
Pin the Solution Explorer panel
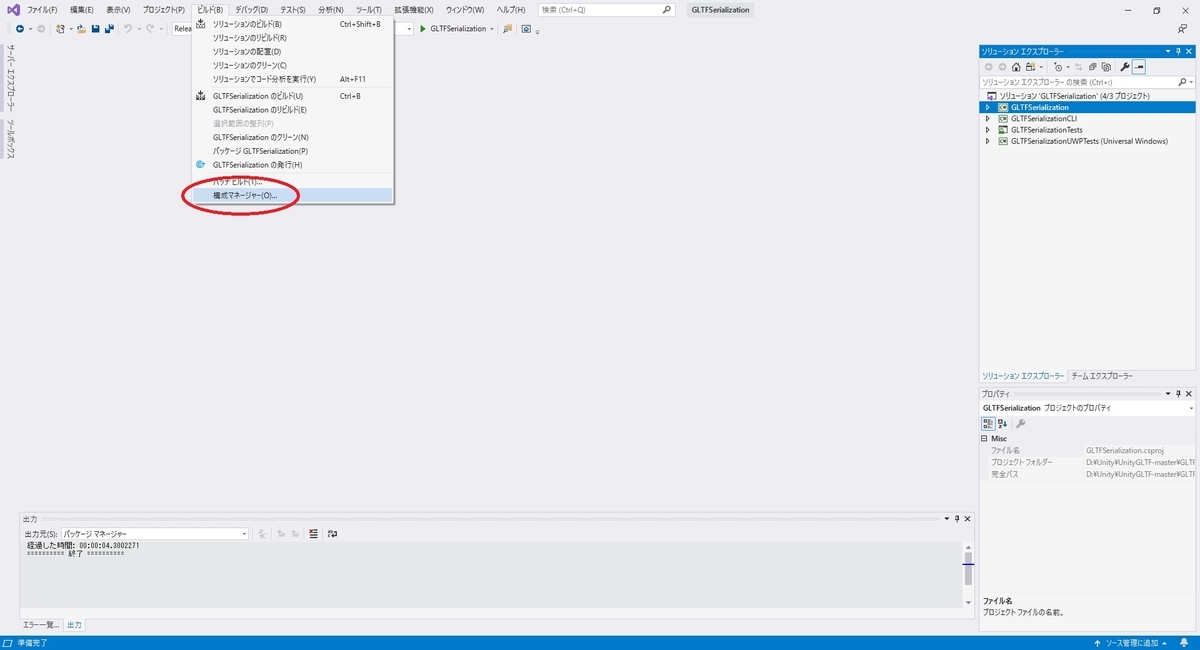tap(1178, 51)
